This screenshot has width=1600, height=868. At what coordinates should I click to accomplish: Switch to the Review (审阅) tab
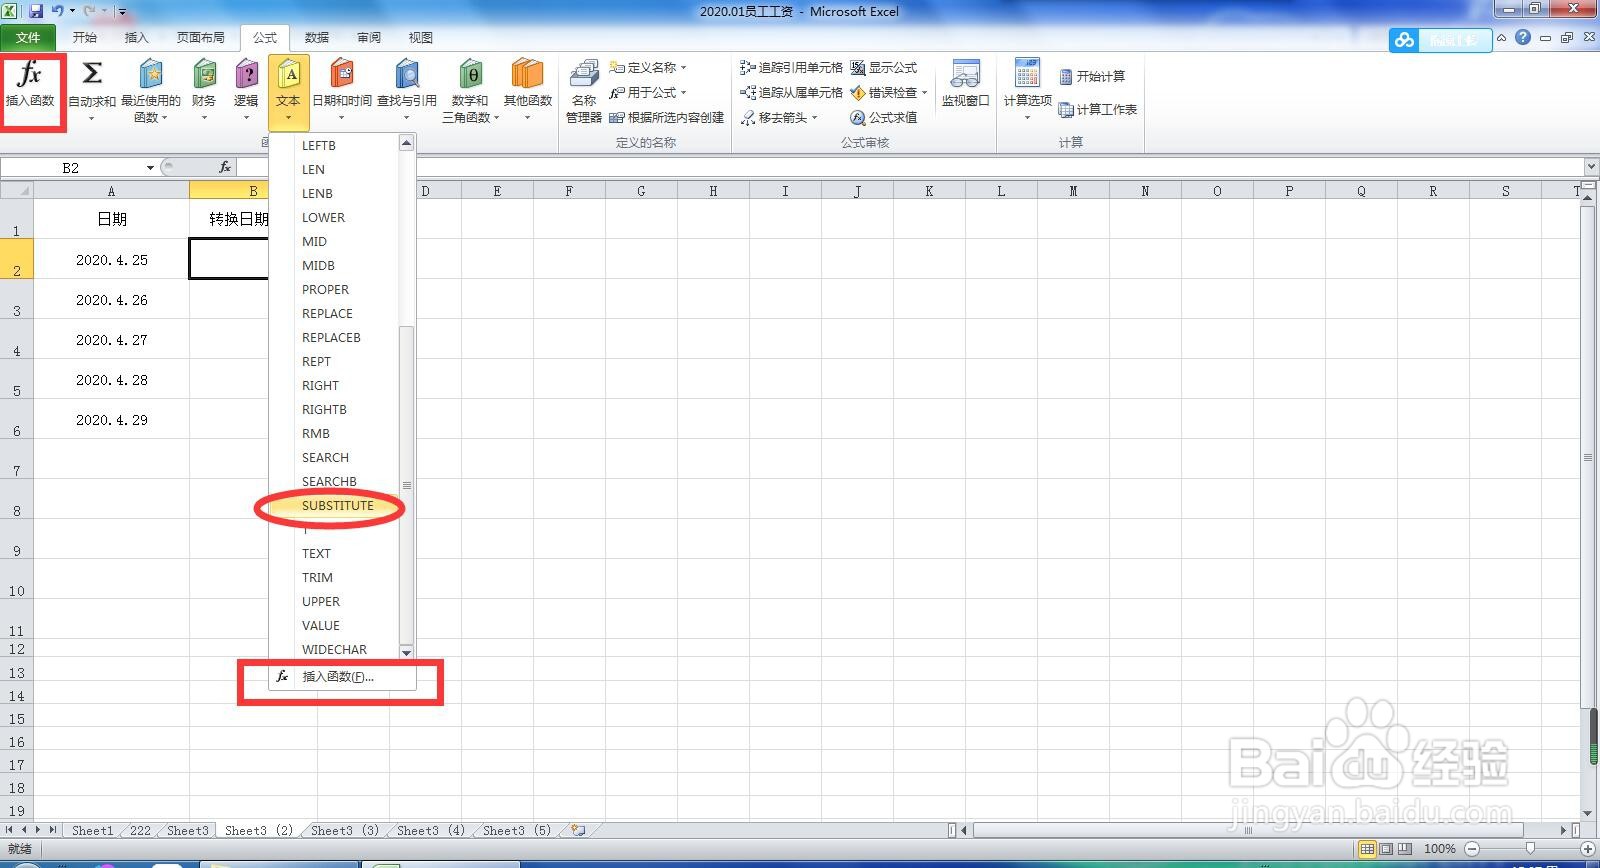click(369, 38)
